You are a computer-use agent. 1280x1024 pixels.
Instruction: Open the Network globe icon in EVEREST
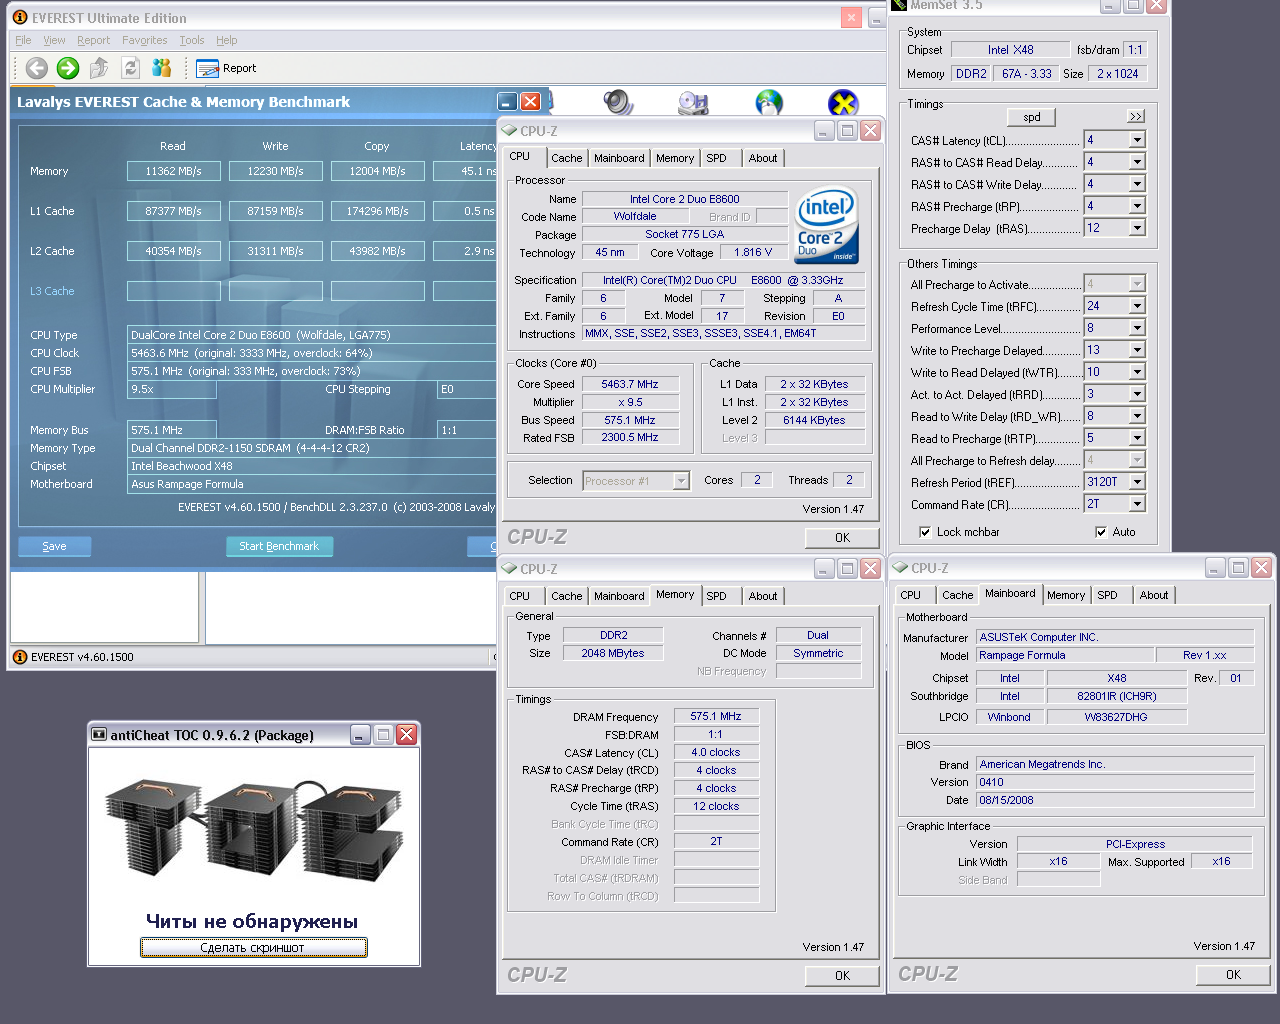click(x=769, y=102)
